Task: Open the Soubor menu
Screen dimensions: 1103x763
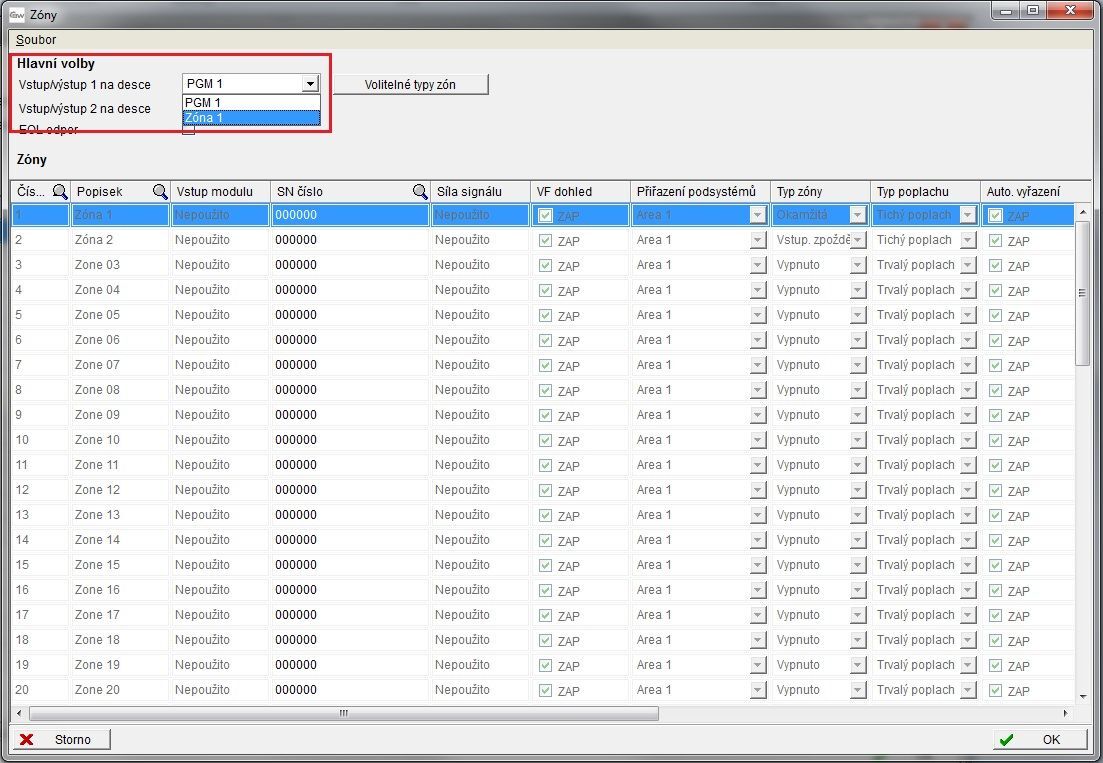Action: point(36,40)
